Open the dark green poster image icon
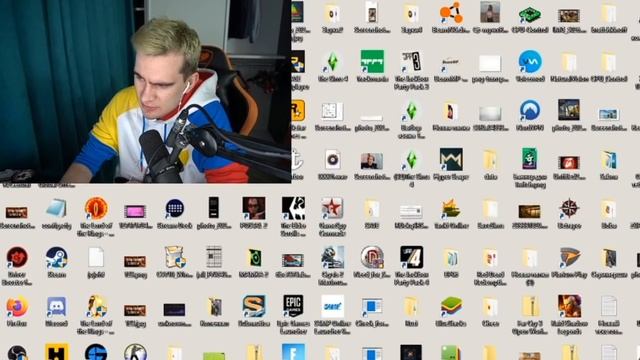 (530, 160)
